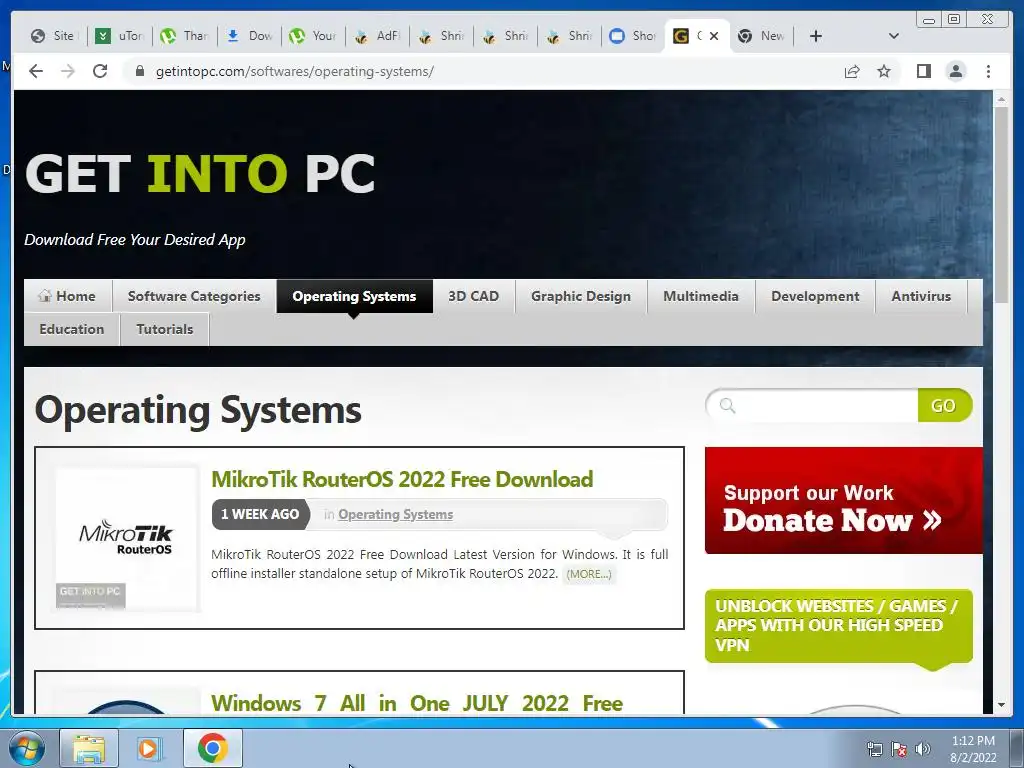Switch to the AdFl tab

377,36
